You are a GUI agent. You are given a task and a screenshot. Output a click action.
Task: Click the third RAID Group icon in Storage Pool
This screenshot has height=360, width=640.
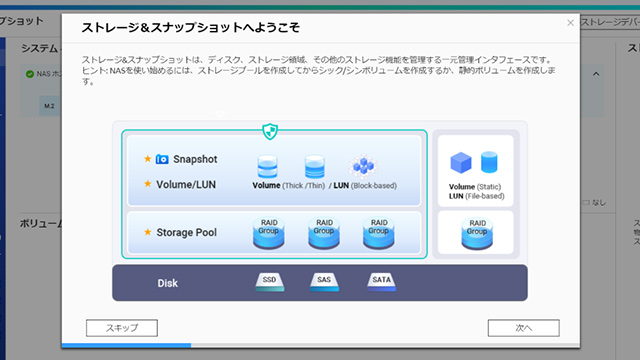(379, 233)
